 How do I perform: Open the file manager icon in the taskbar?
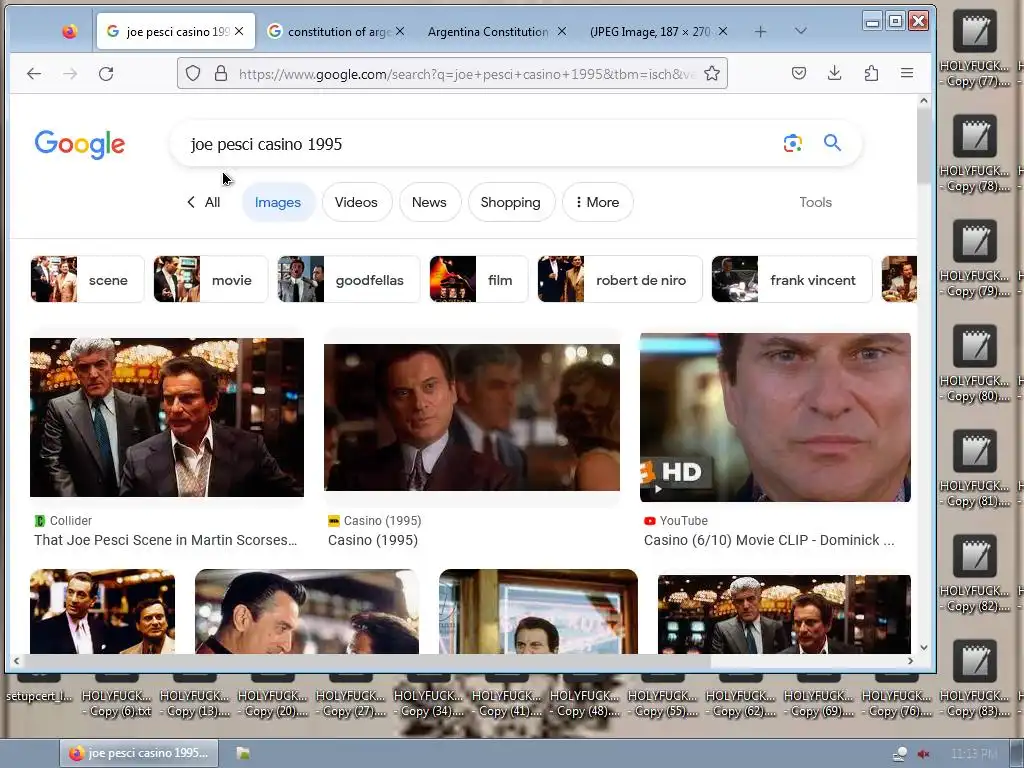tap(243, 753)
